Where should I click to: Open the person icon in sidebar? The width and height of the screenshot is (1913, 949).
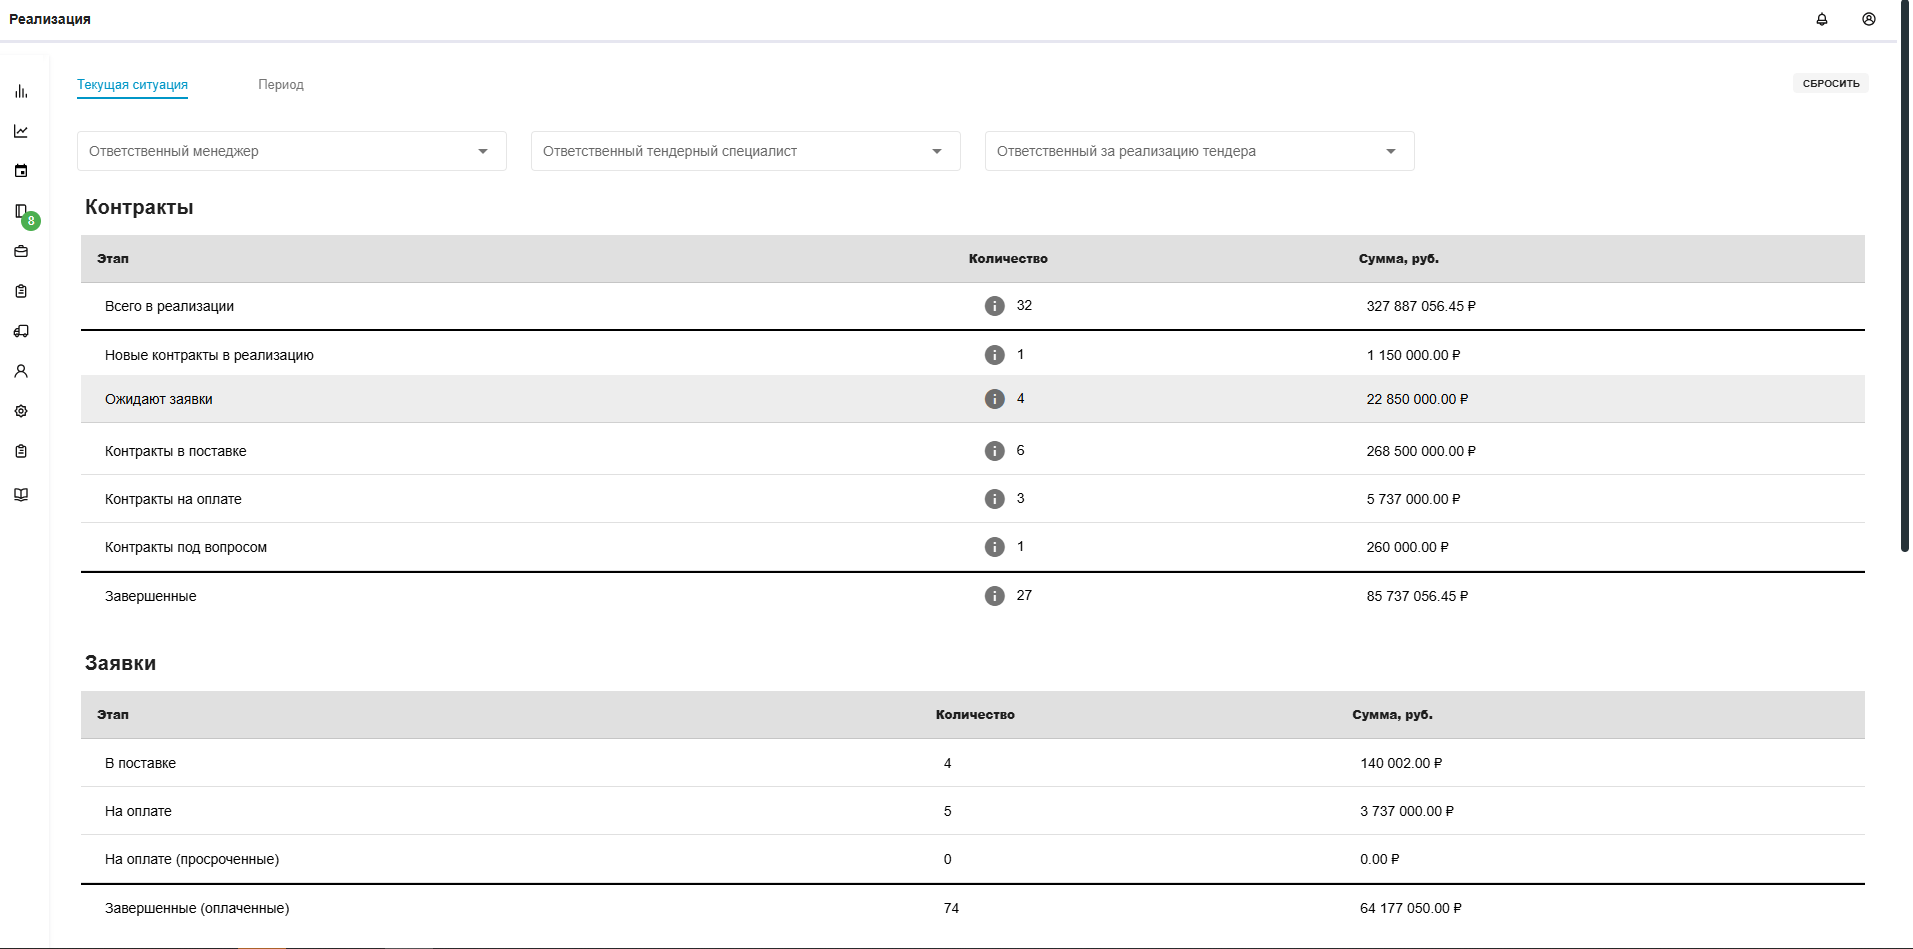pyautogui.click(x=21, y=371)
